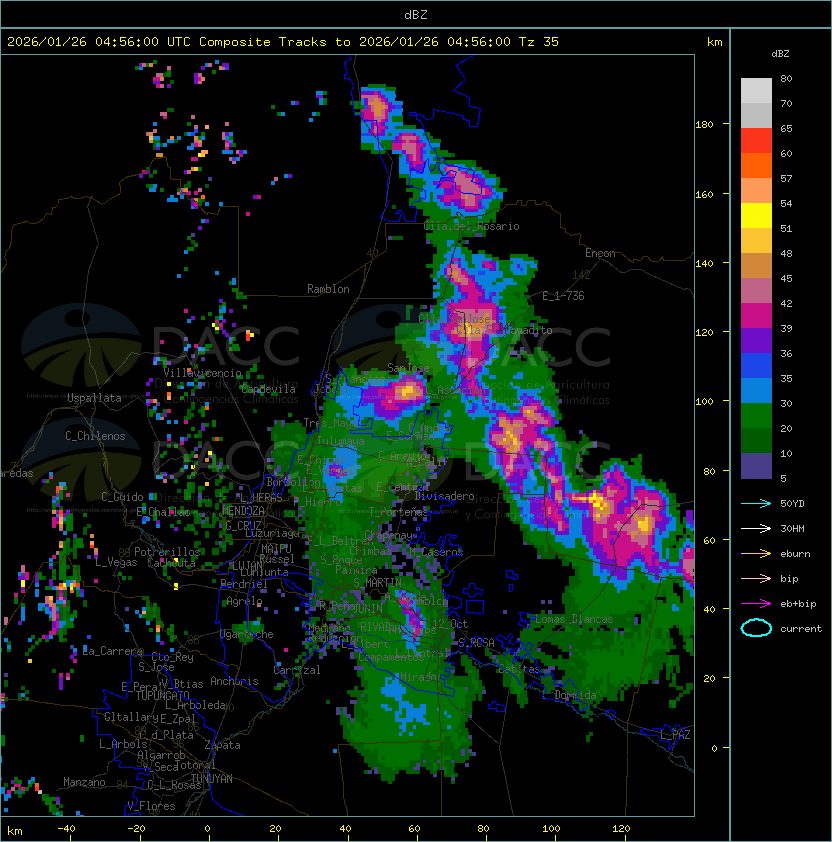Viewport: 832px width, 842px height.
Task: Click the 'TUPUNGATO' map label
Action: coord(162,695)
